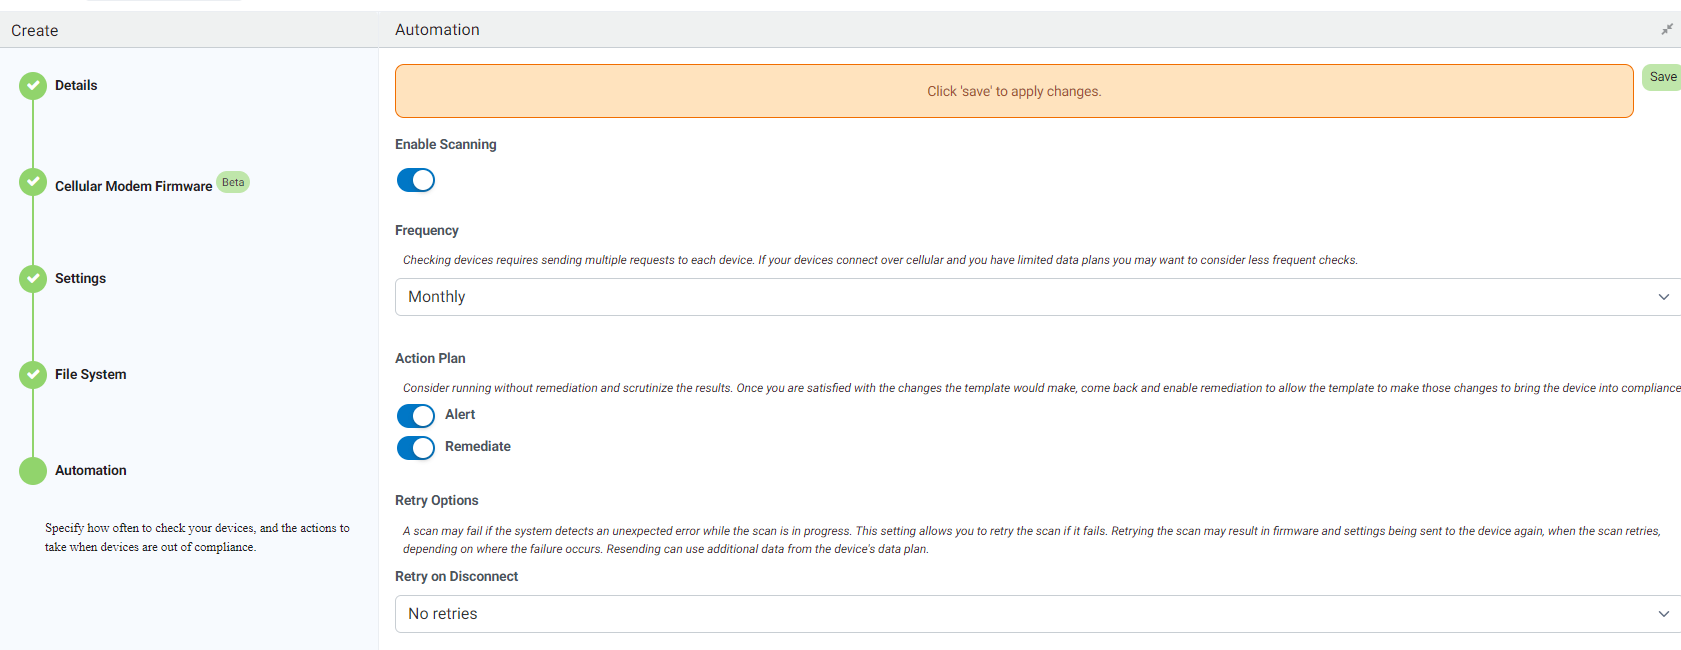Disable the Enable Scanning toggle
Screen dimensions: 1681x650
tap(416, 180)
